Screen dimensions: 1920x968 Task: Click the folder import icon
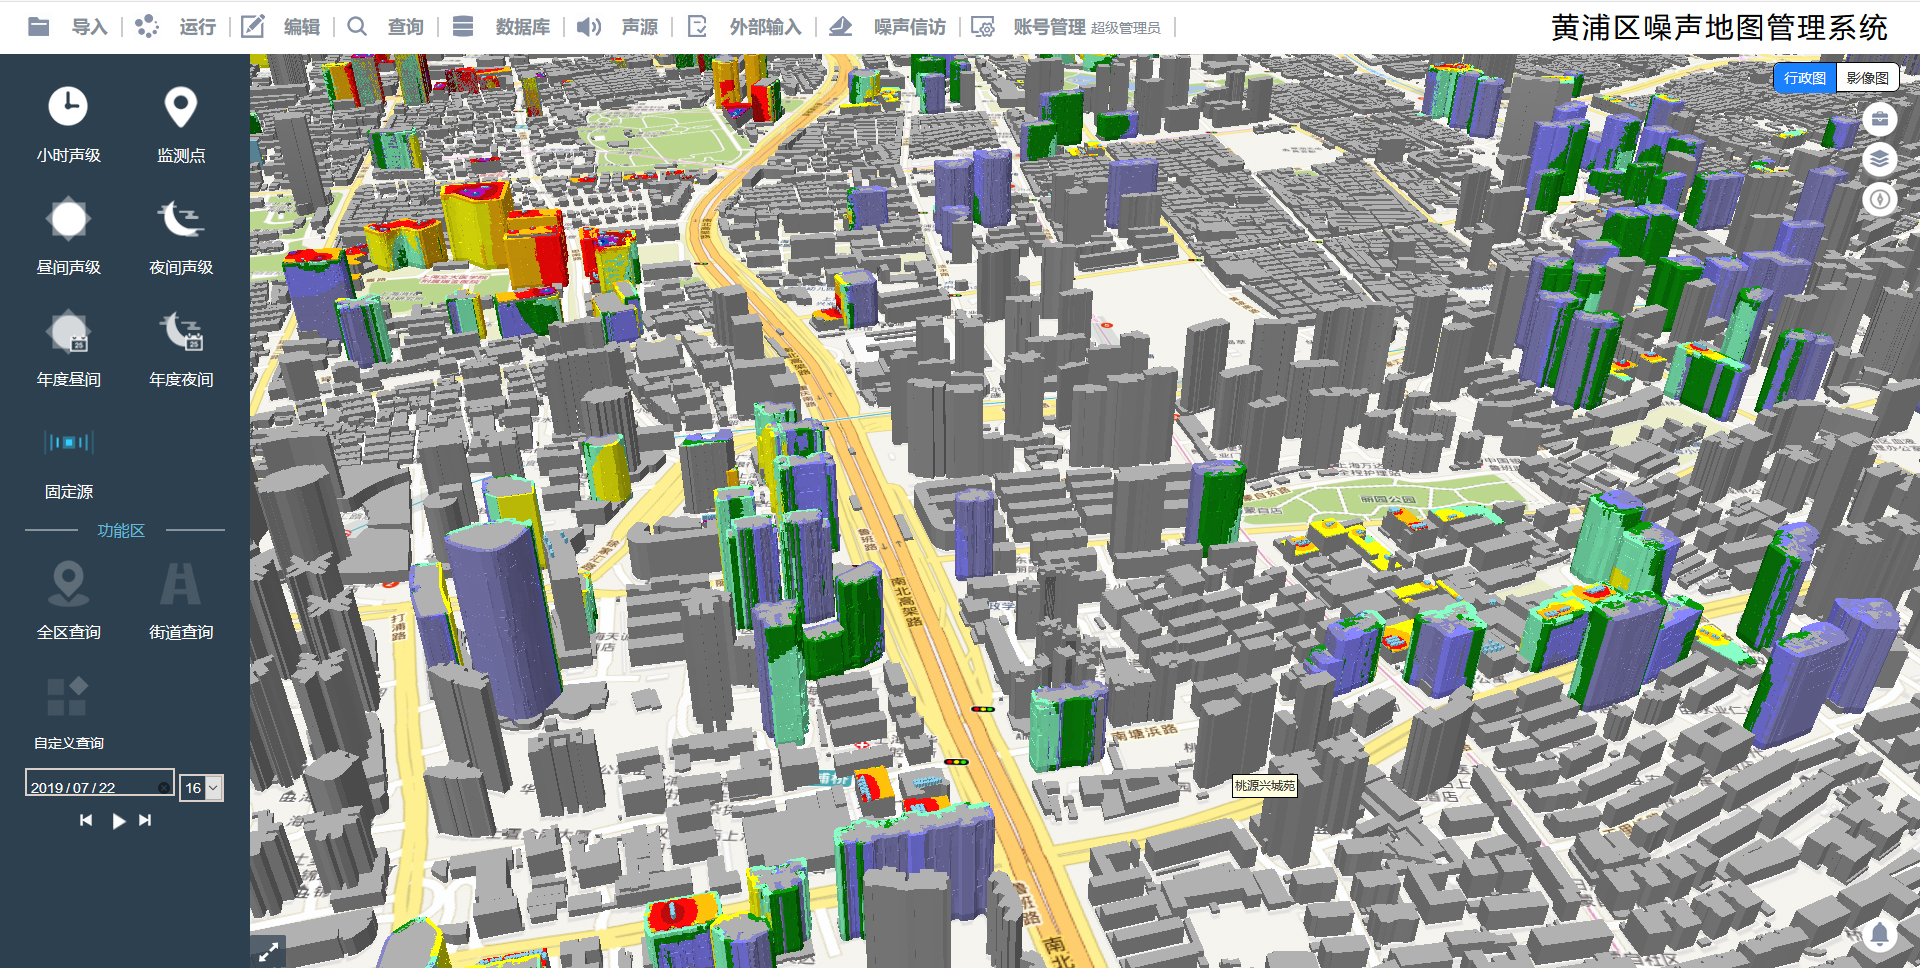point(39,27)
